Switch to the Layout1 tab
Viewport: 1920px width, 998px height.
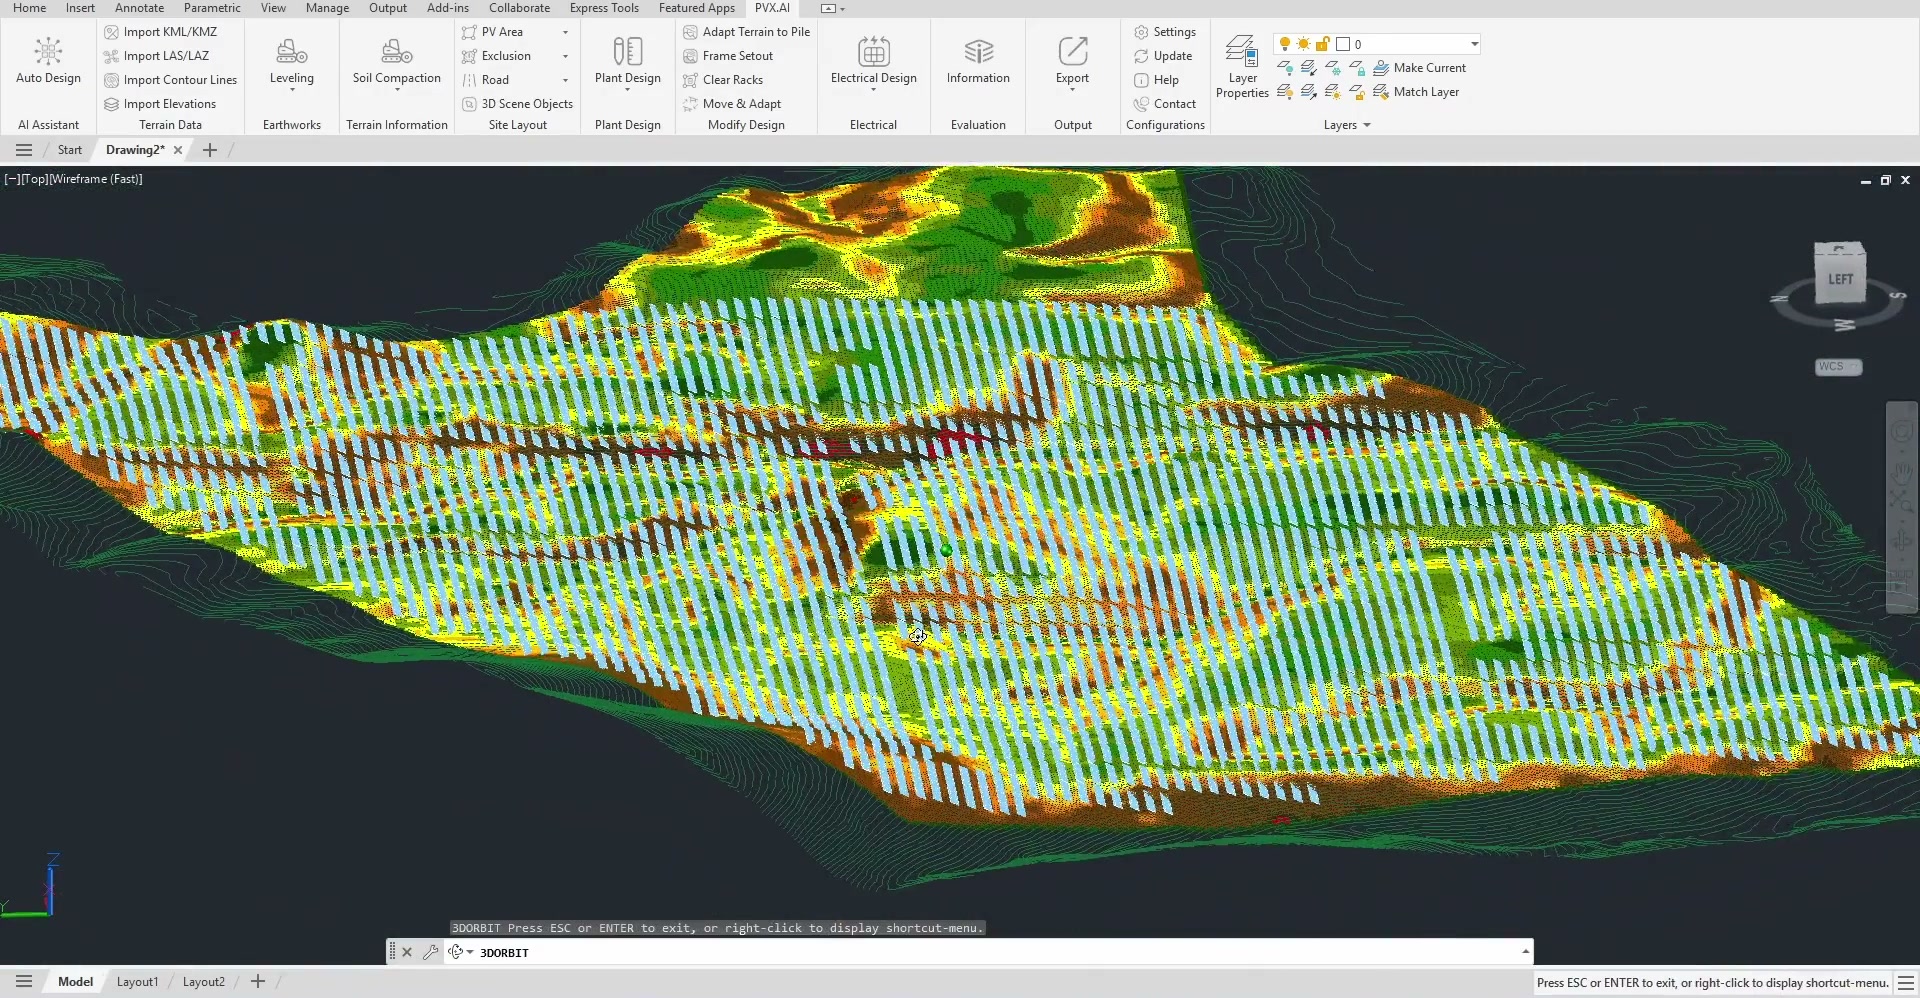137,982
